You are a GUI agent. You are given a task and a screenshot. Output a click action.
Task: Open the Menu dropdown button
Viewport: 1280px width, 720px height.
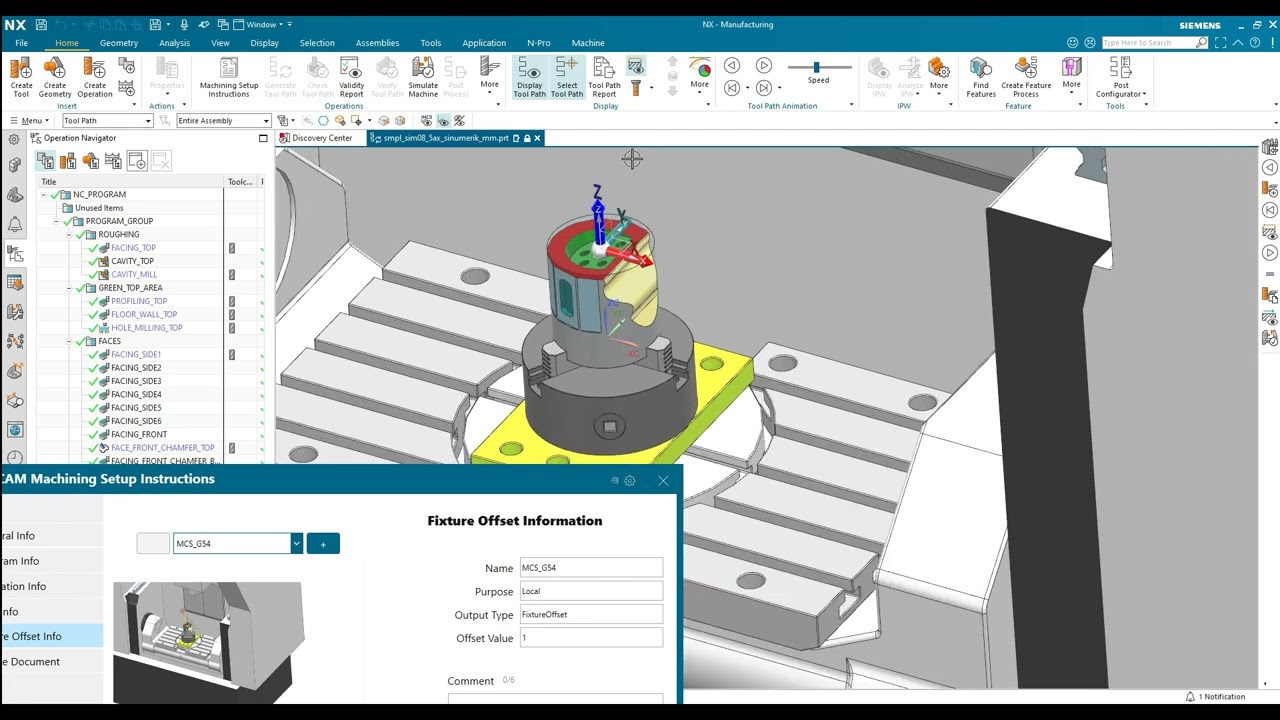tap(28, 120)
